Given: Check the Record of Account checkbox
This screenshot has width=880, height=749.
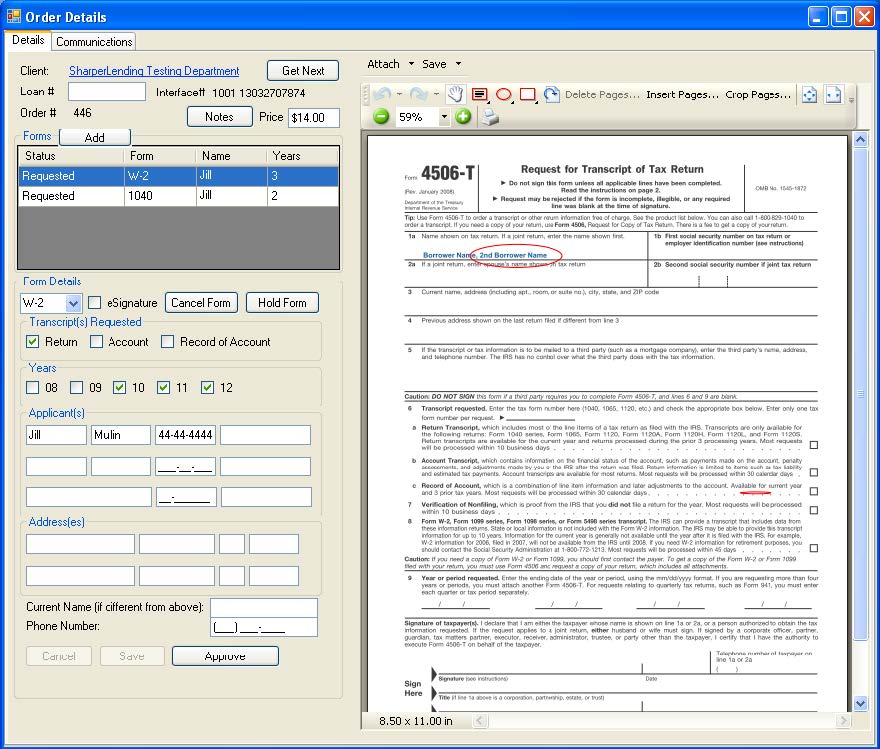Looking at the screenshot, I should pos(167,341).
